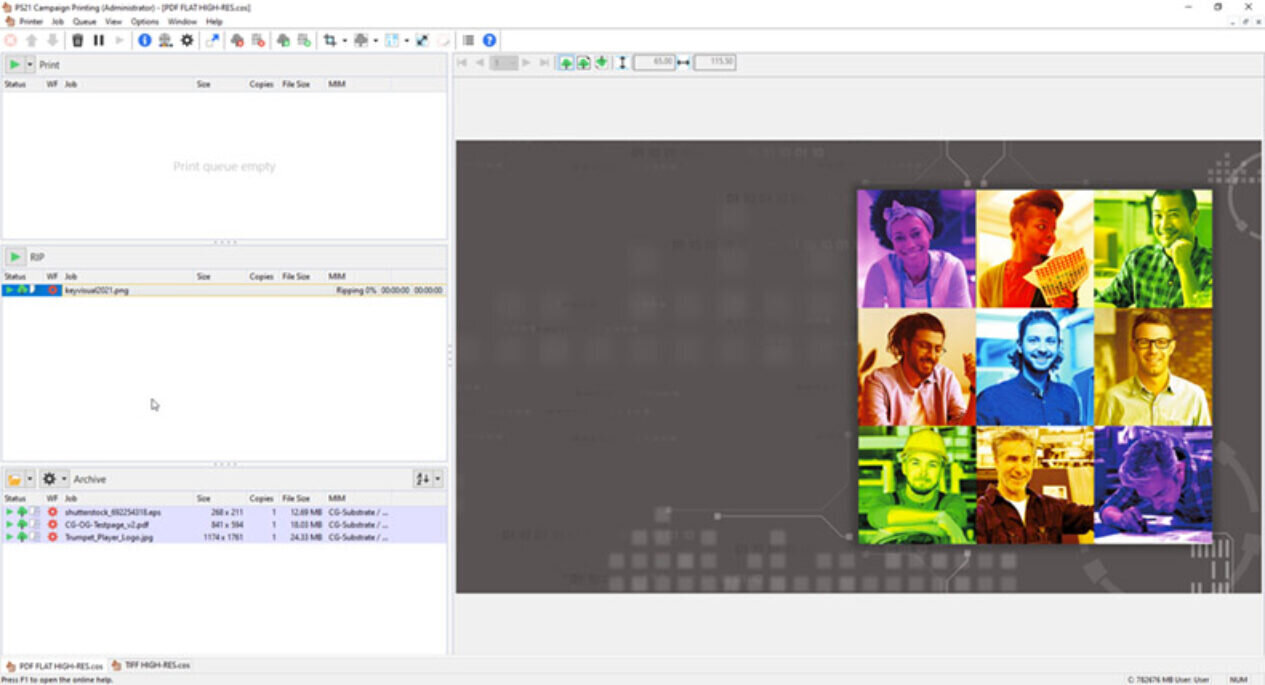Switch to the TIFF HIGH-RES.cos tab
The image size is (1265, 685).
coord(151,665)
